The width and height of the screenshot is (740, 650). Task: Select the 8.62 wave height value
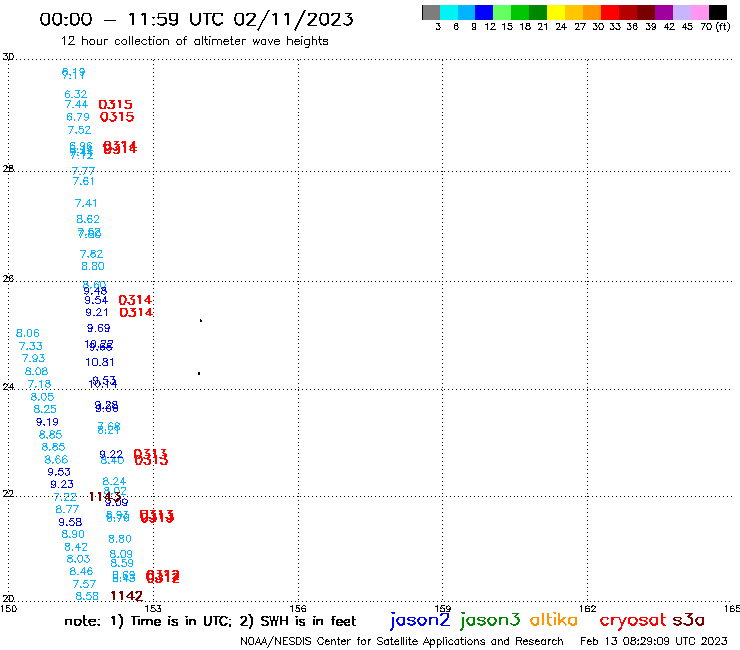click(x=88, y=219)
